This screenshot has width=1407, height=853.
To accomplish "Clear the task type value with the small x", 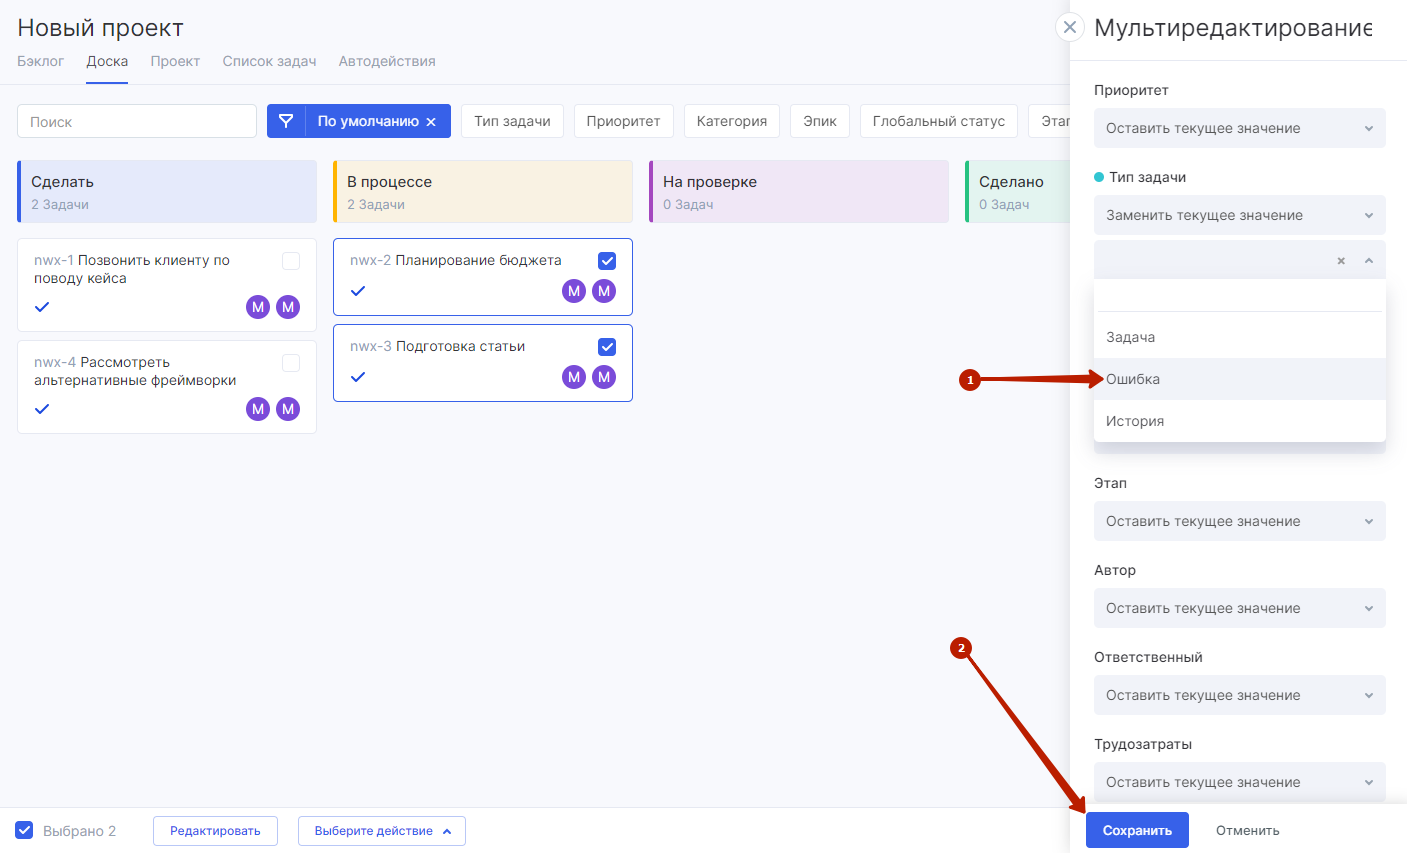I will 1341,261.
